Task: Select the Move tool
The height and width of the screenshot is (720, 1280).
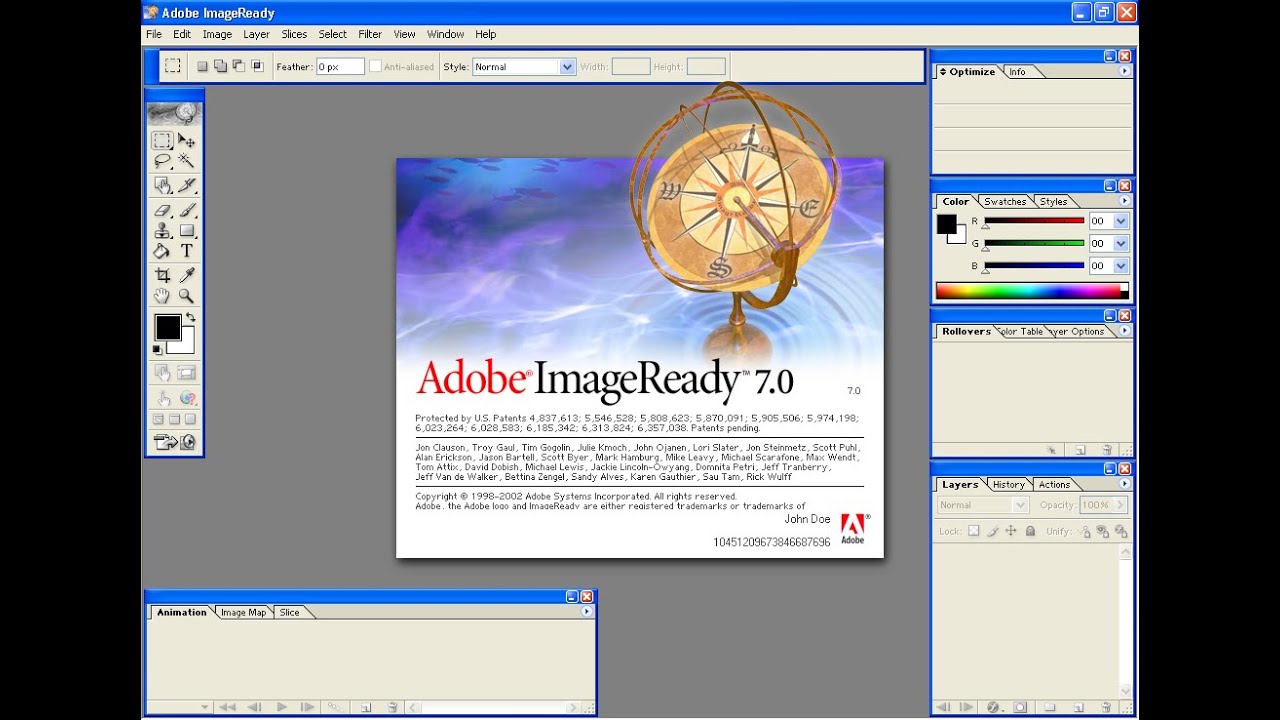Action: [187, 141]
